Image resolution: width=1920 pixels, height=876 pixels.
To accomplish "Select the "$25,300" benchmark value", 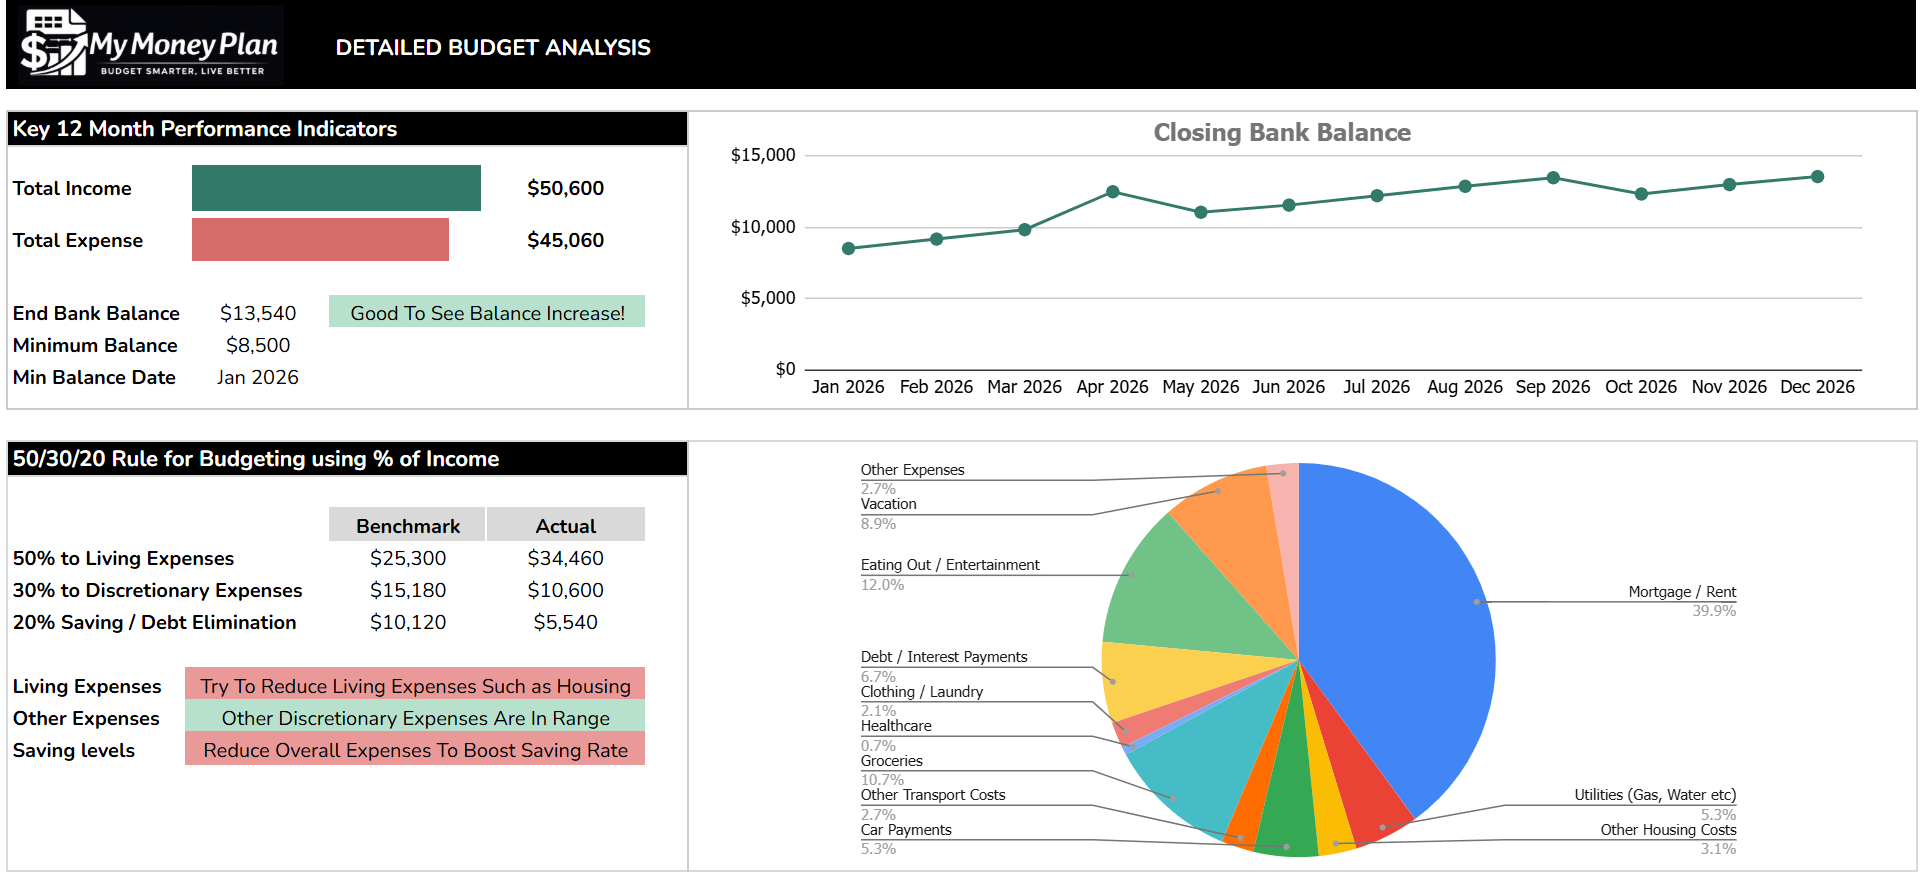I will 408,558.
